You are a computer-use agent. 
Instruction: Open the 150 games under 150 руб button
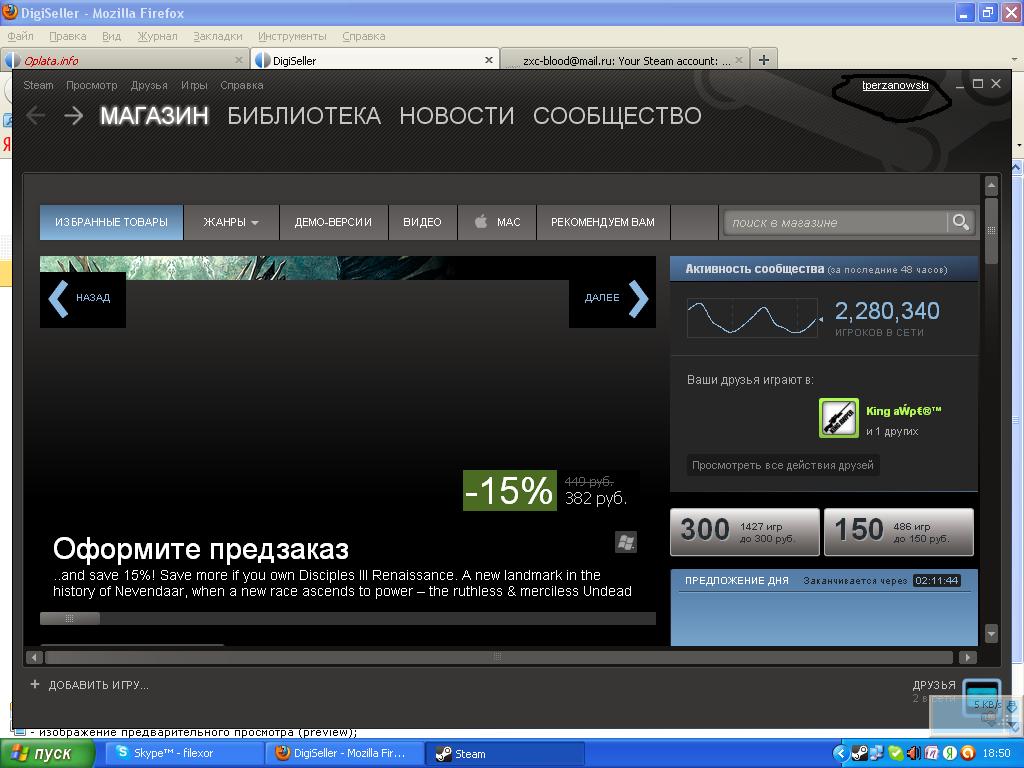click(899, 532)
